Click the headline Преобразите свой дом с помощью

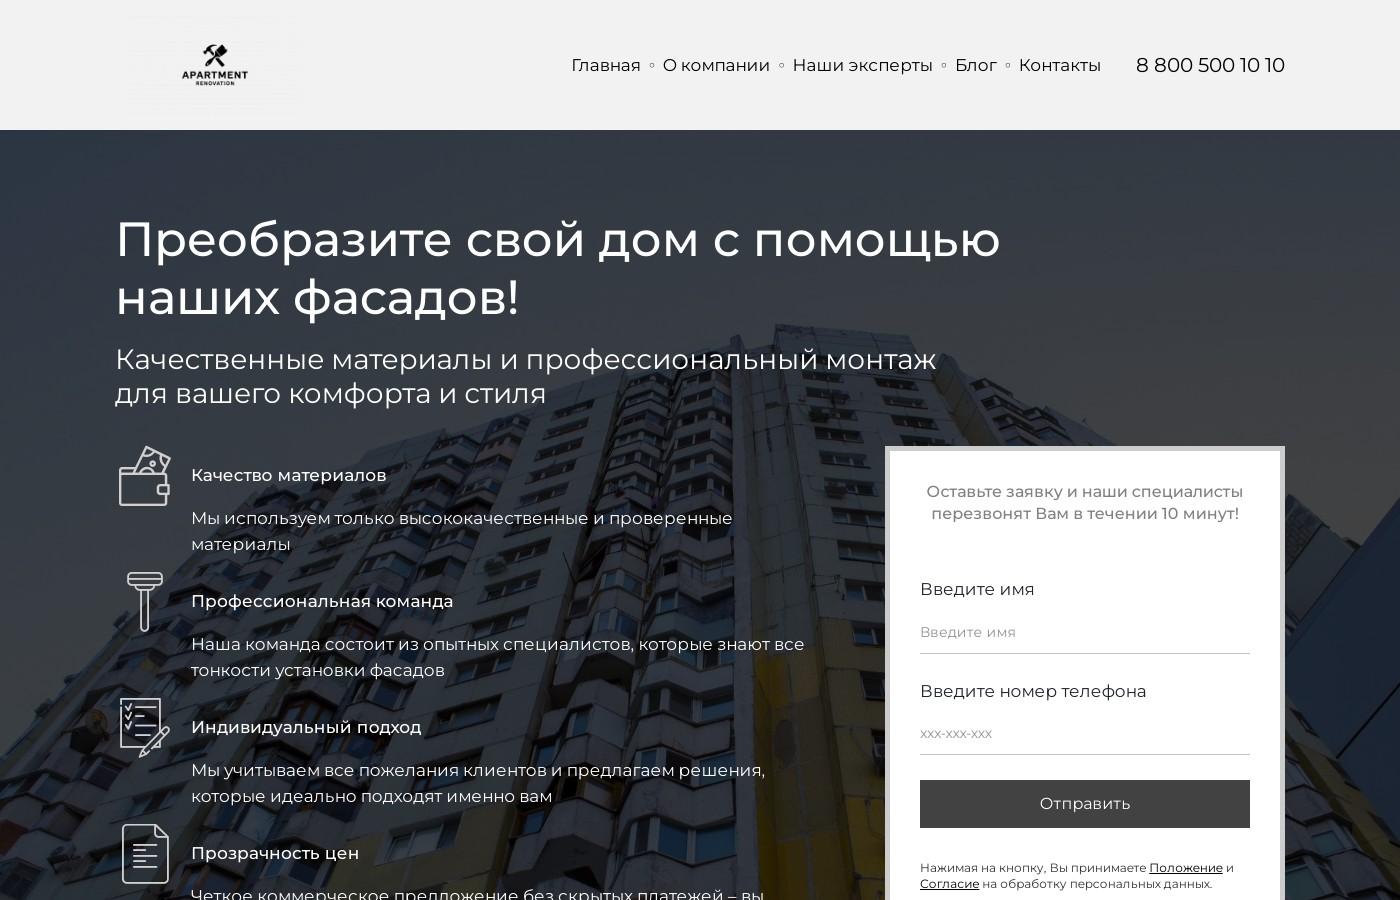[558, 239]
